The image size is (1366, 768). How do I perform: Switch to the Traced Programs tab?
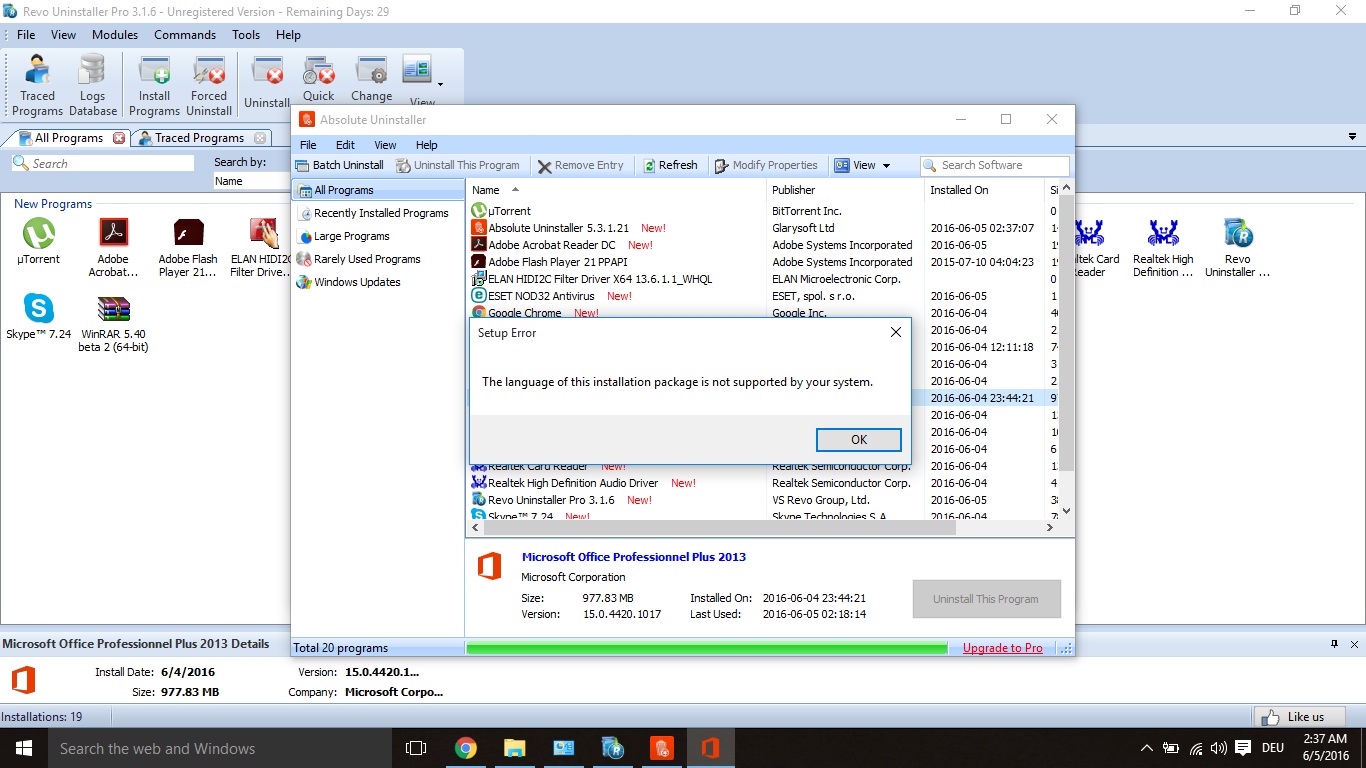(x=198, y=138)
